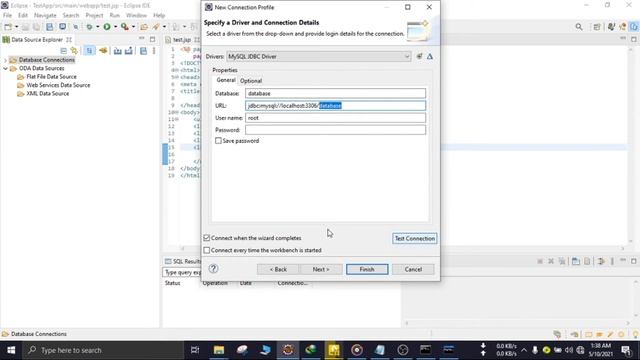
Task: Open the File menu in Eclipse
Action: click(x=7, y=15)
